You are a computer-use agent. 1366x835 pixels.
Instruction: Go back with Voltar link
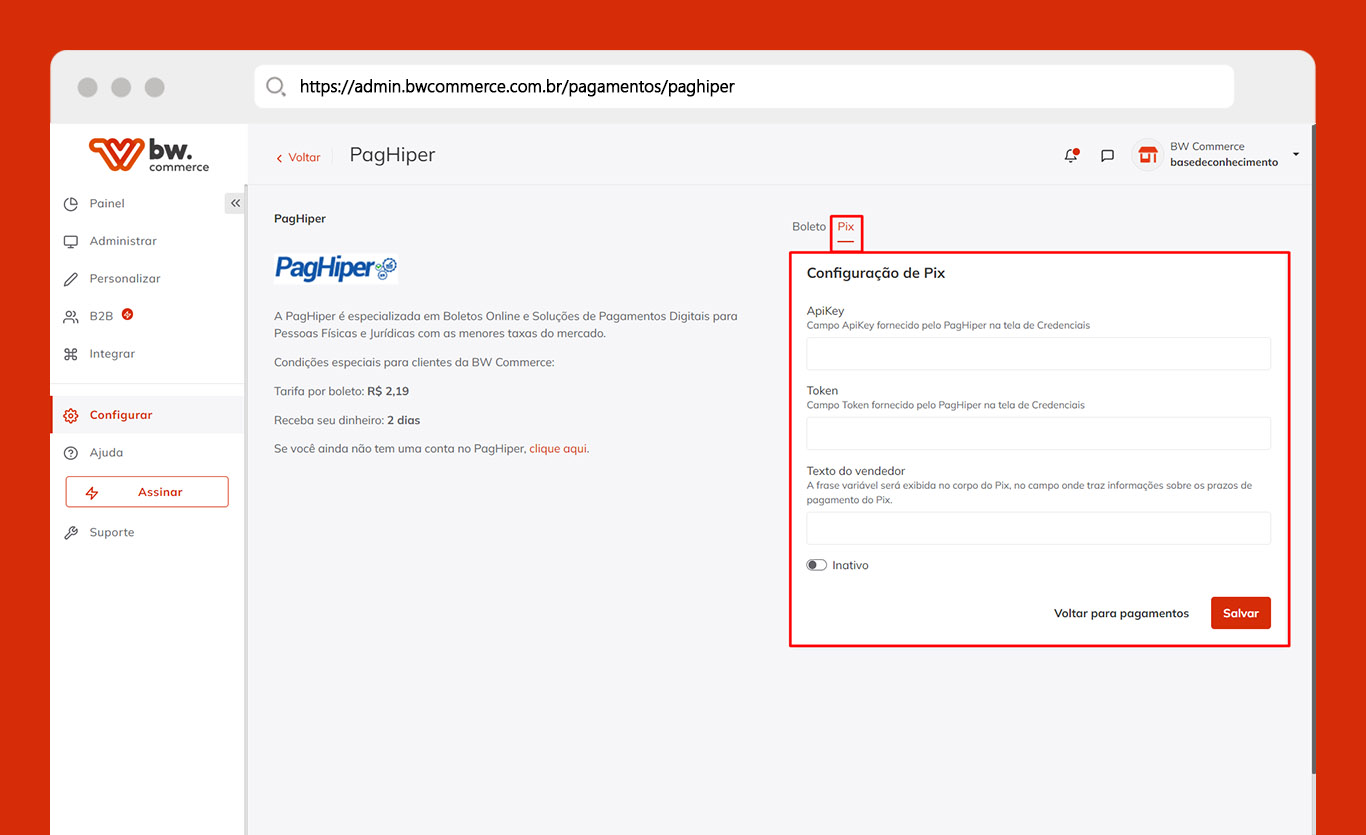tap(298, 157)
